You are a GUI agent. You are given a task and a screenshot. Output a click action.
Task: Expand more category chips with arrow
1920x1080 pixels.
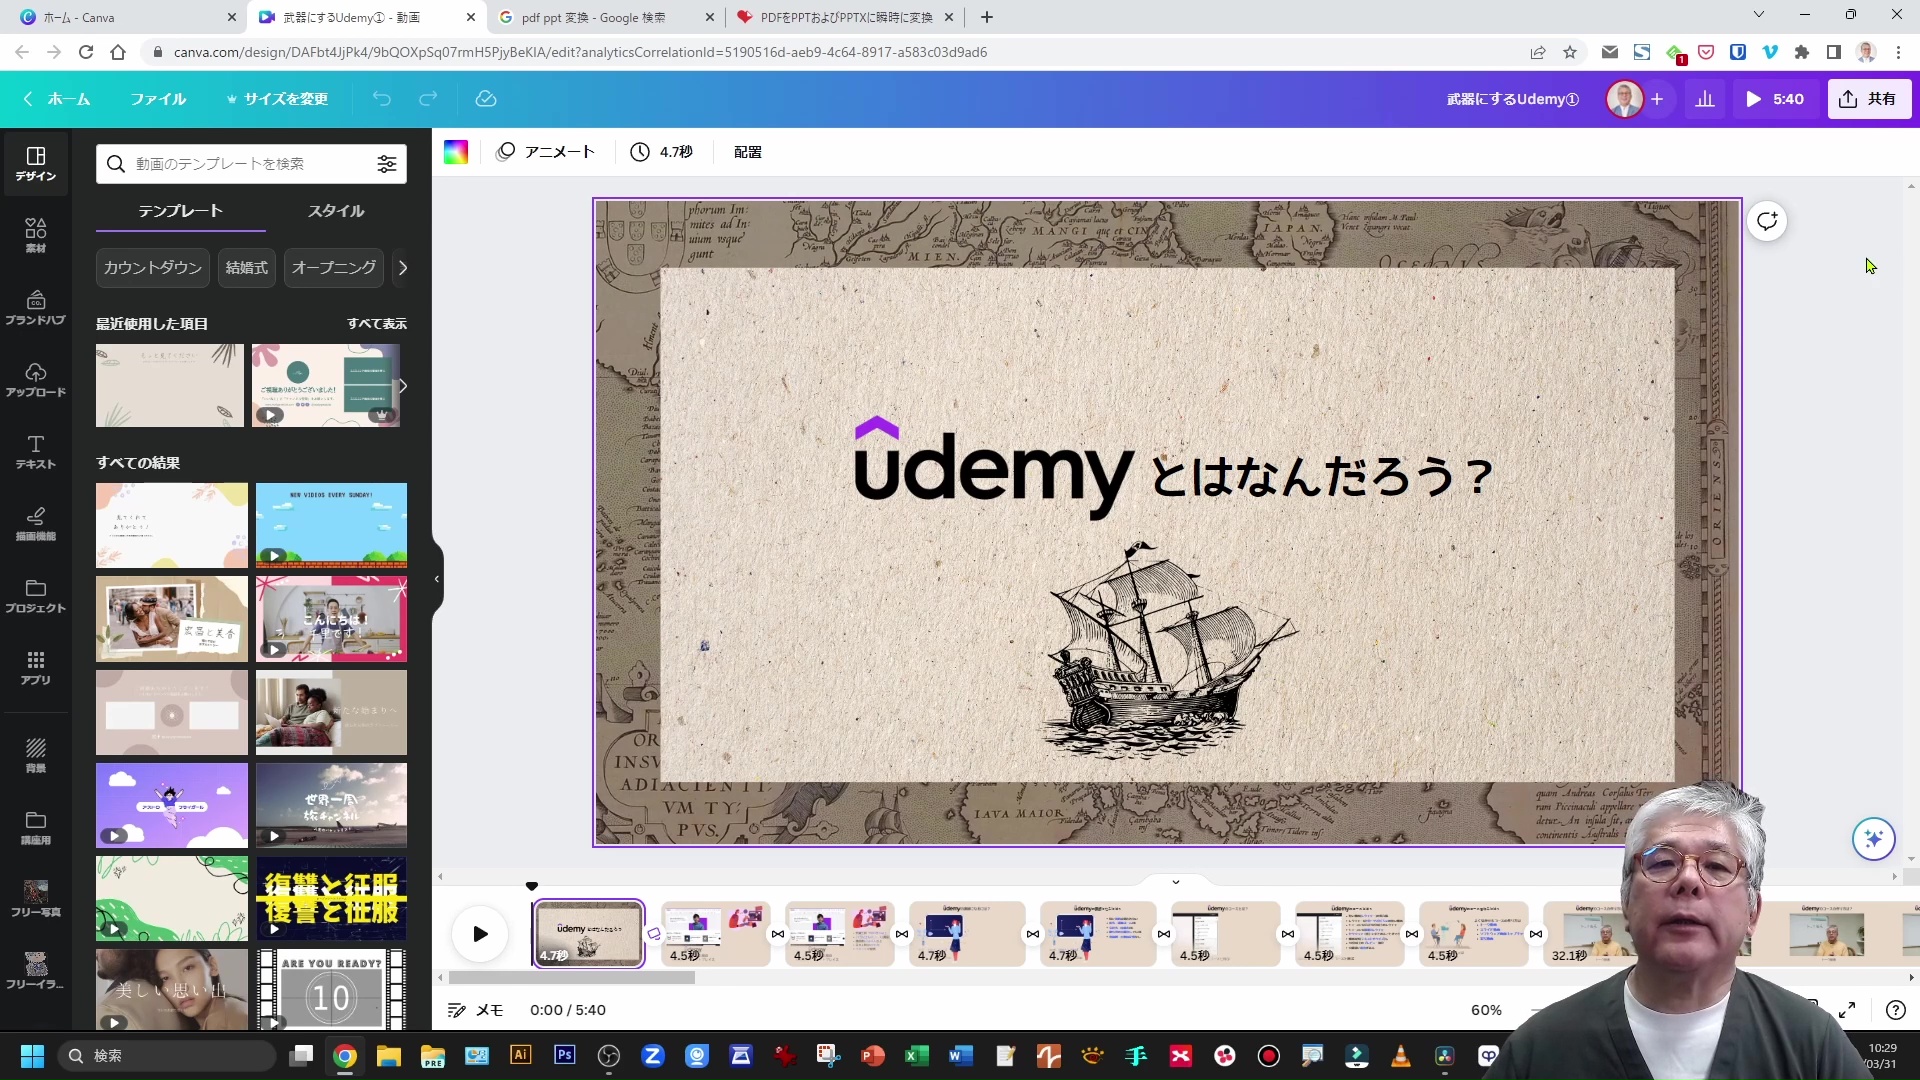pos(403,268)
